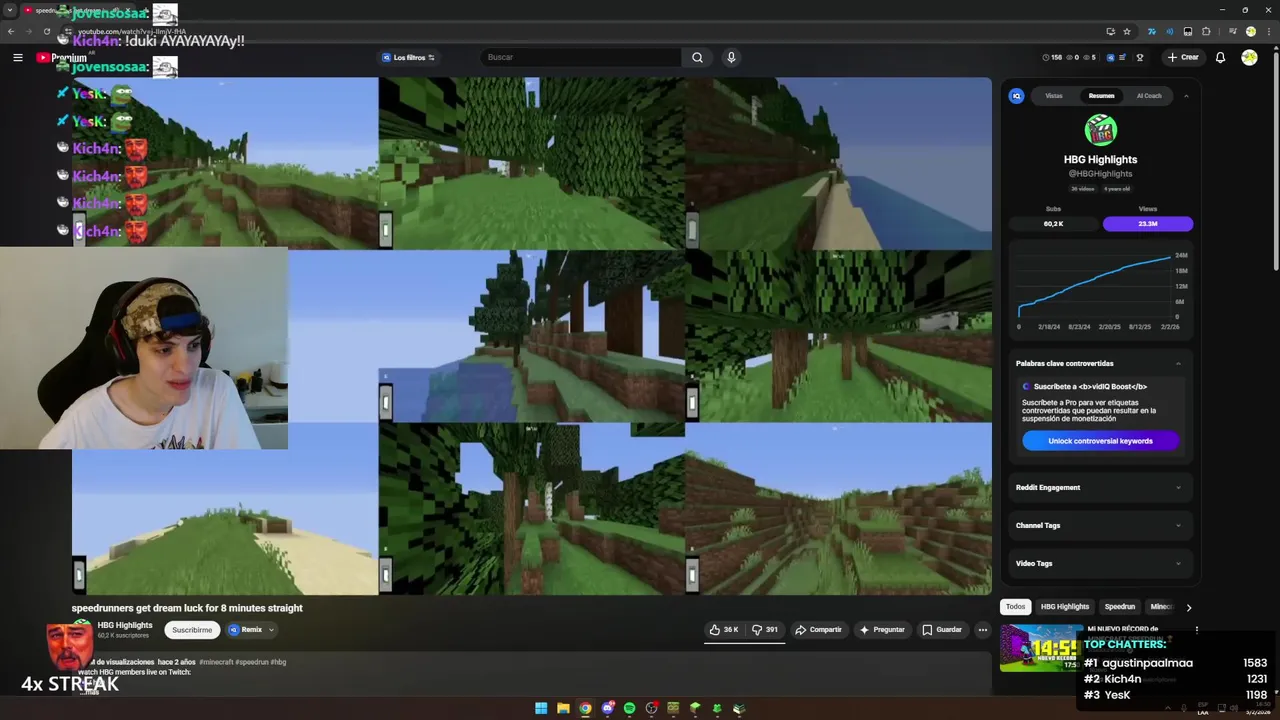Expand Channel Tags section

point(1100,525)
